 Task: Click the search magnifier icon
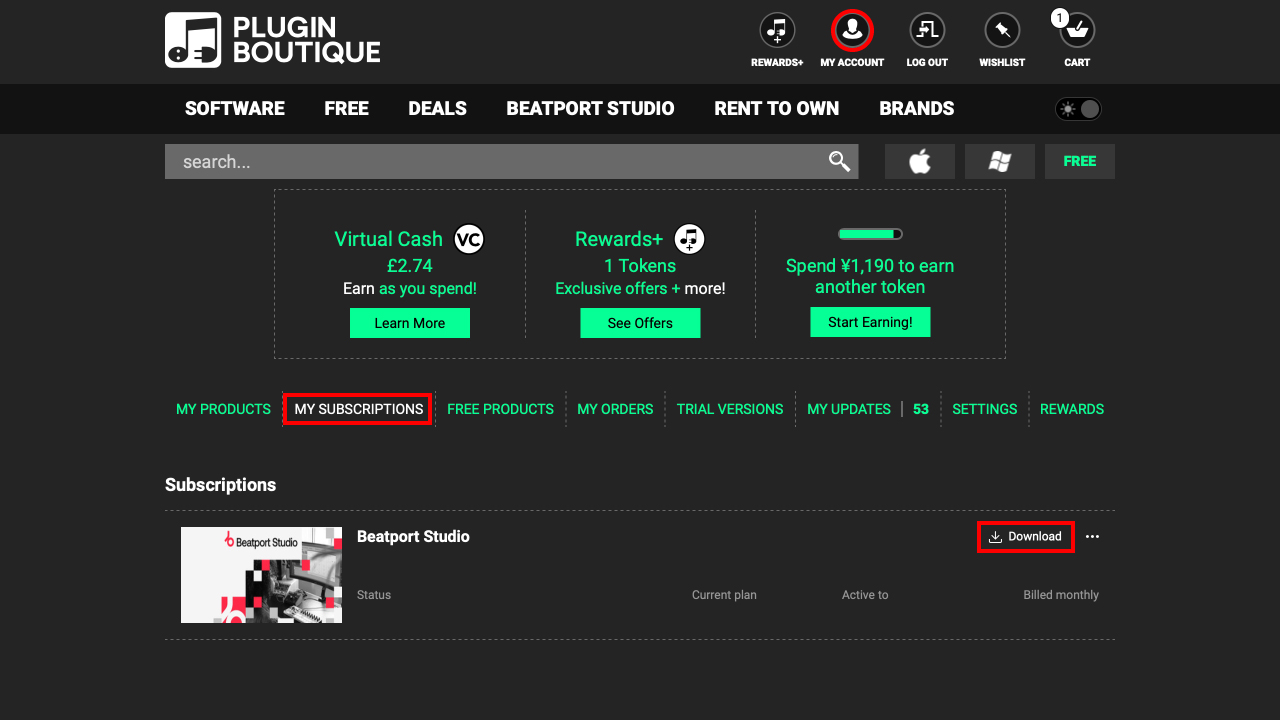839,161
